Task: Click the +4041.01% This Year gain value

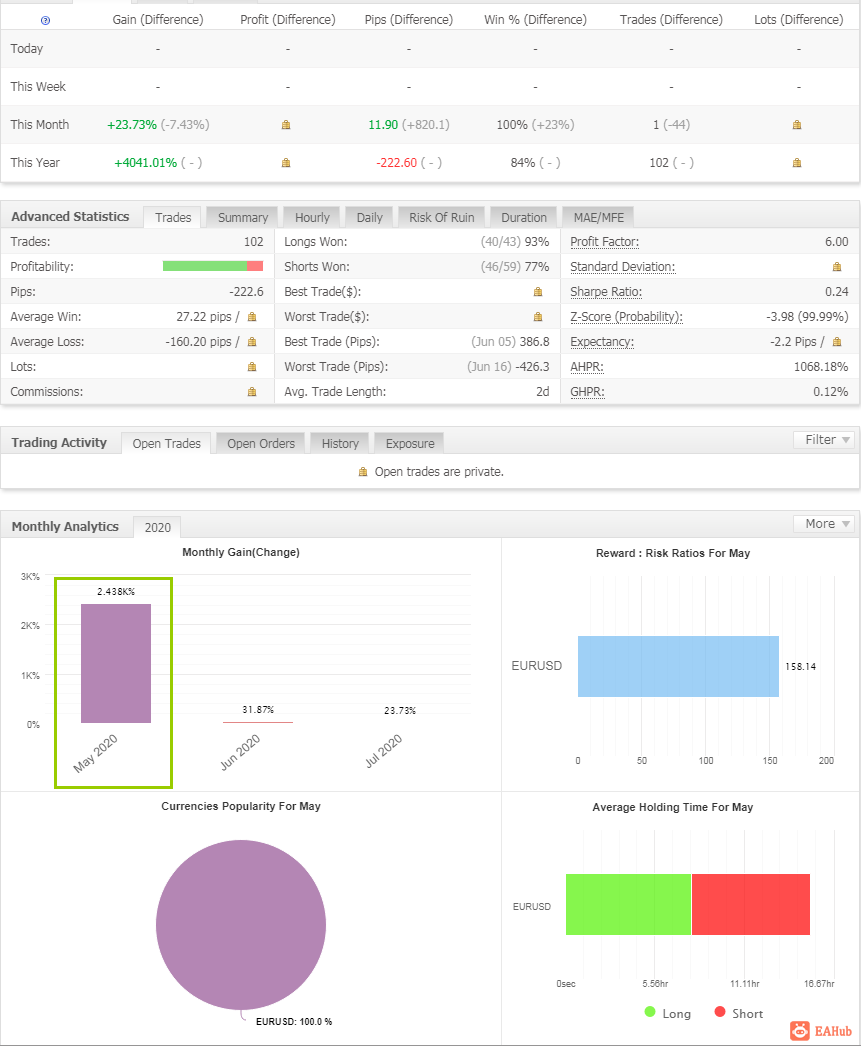Action: pyautogui.click(x=145, y=163)
